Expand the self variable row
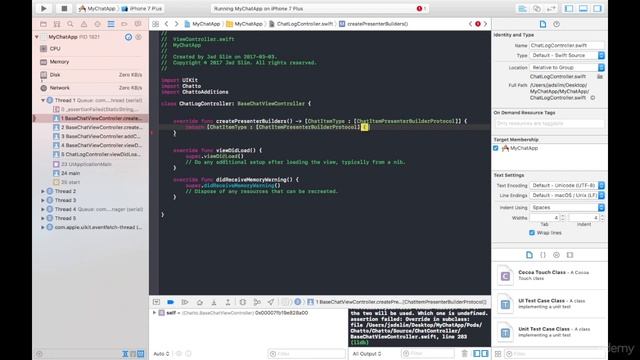640x360 pixels. pyautogui.click(x=155, y=313)
